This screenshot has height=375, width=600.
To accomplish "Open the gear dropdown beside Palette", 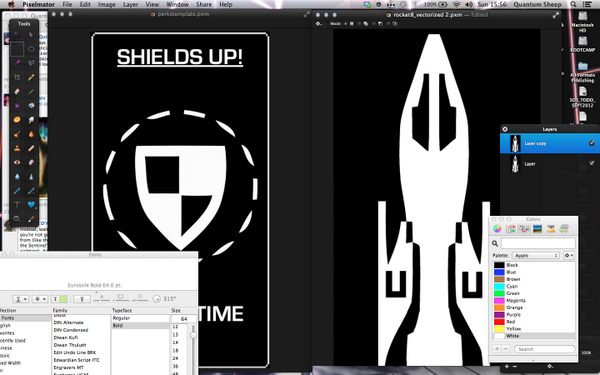I will point(569,255).
